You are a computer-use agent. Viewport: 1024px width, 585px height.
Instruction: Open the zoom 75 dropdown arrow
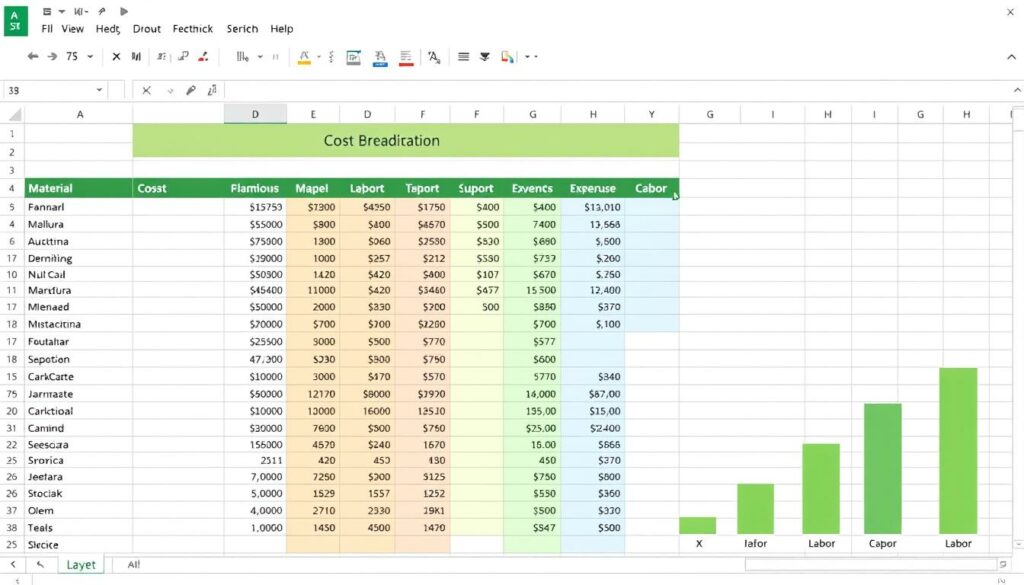pyautogui.click(x=90, y=57)
